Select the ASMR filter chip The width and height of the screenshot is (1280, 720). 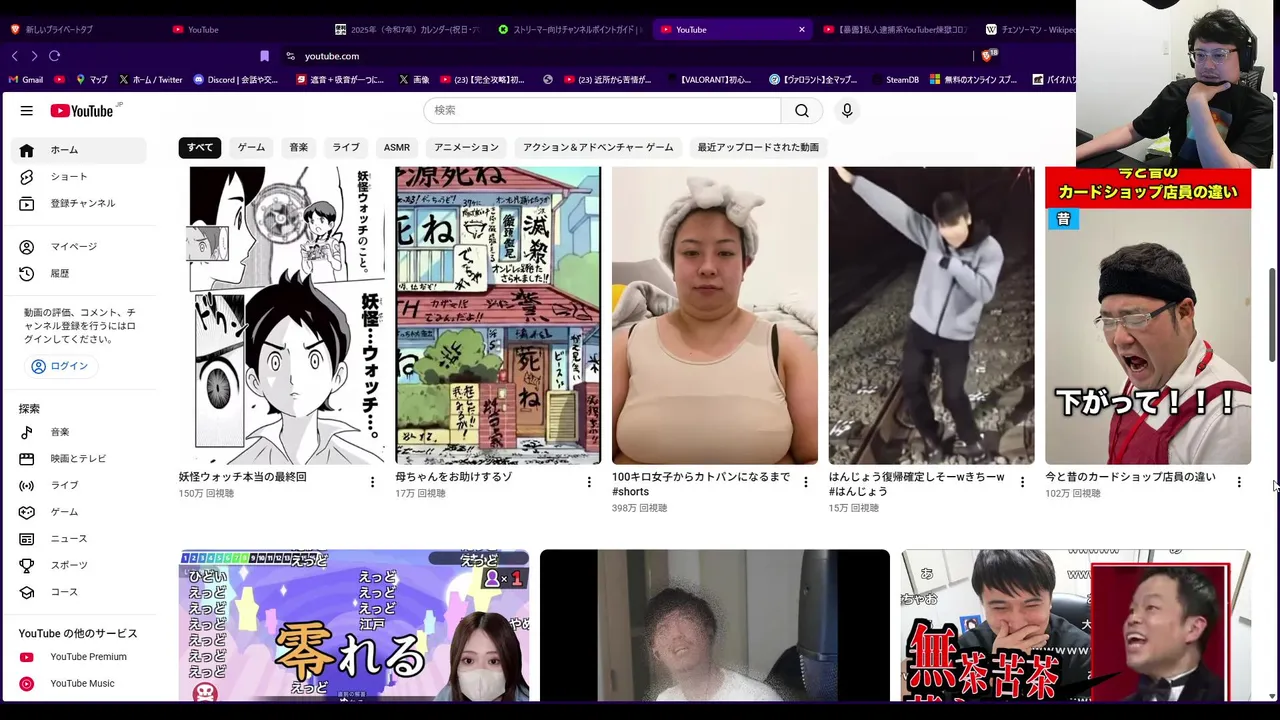pos(397,147)
